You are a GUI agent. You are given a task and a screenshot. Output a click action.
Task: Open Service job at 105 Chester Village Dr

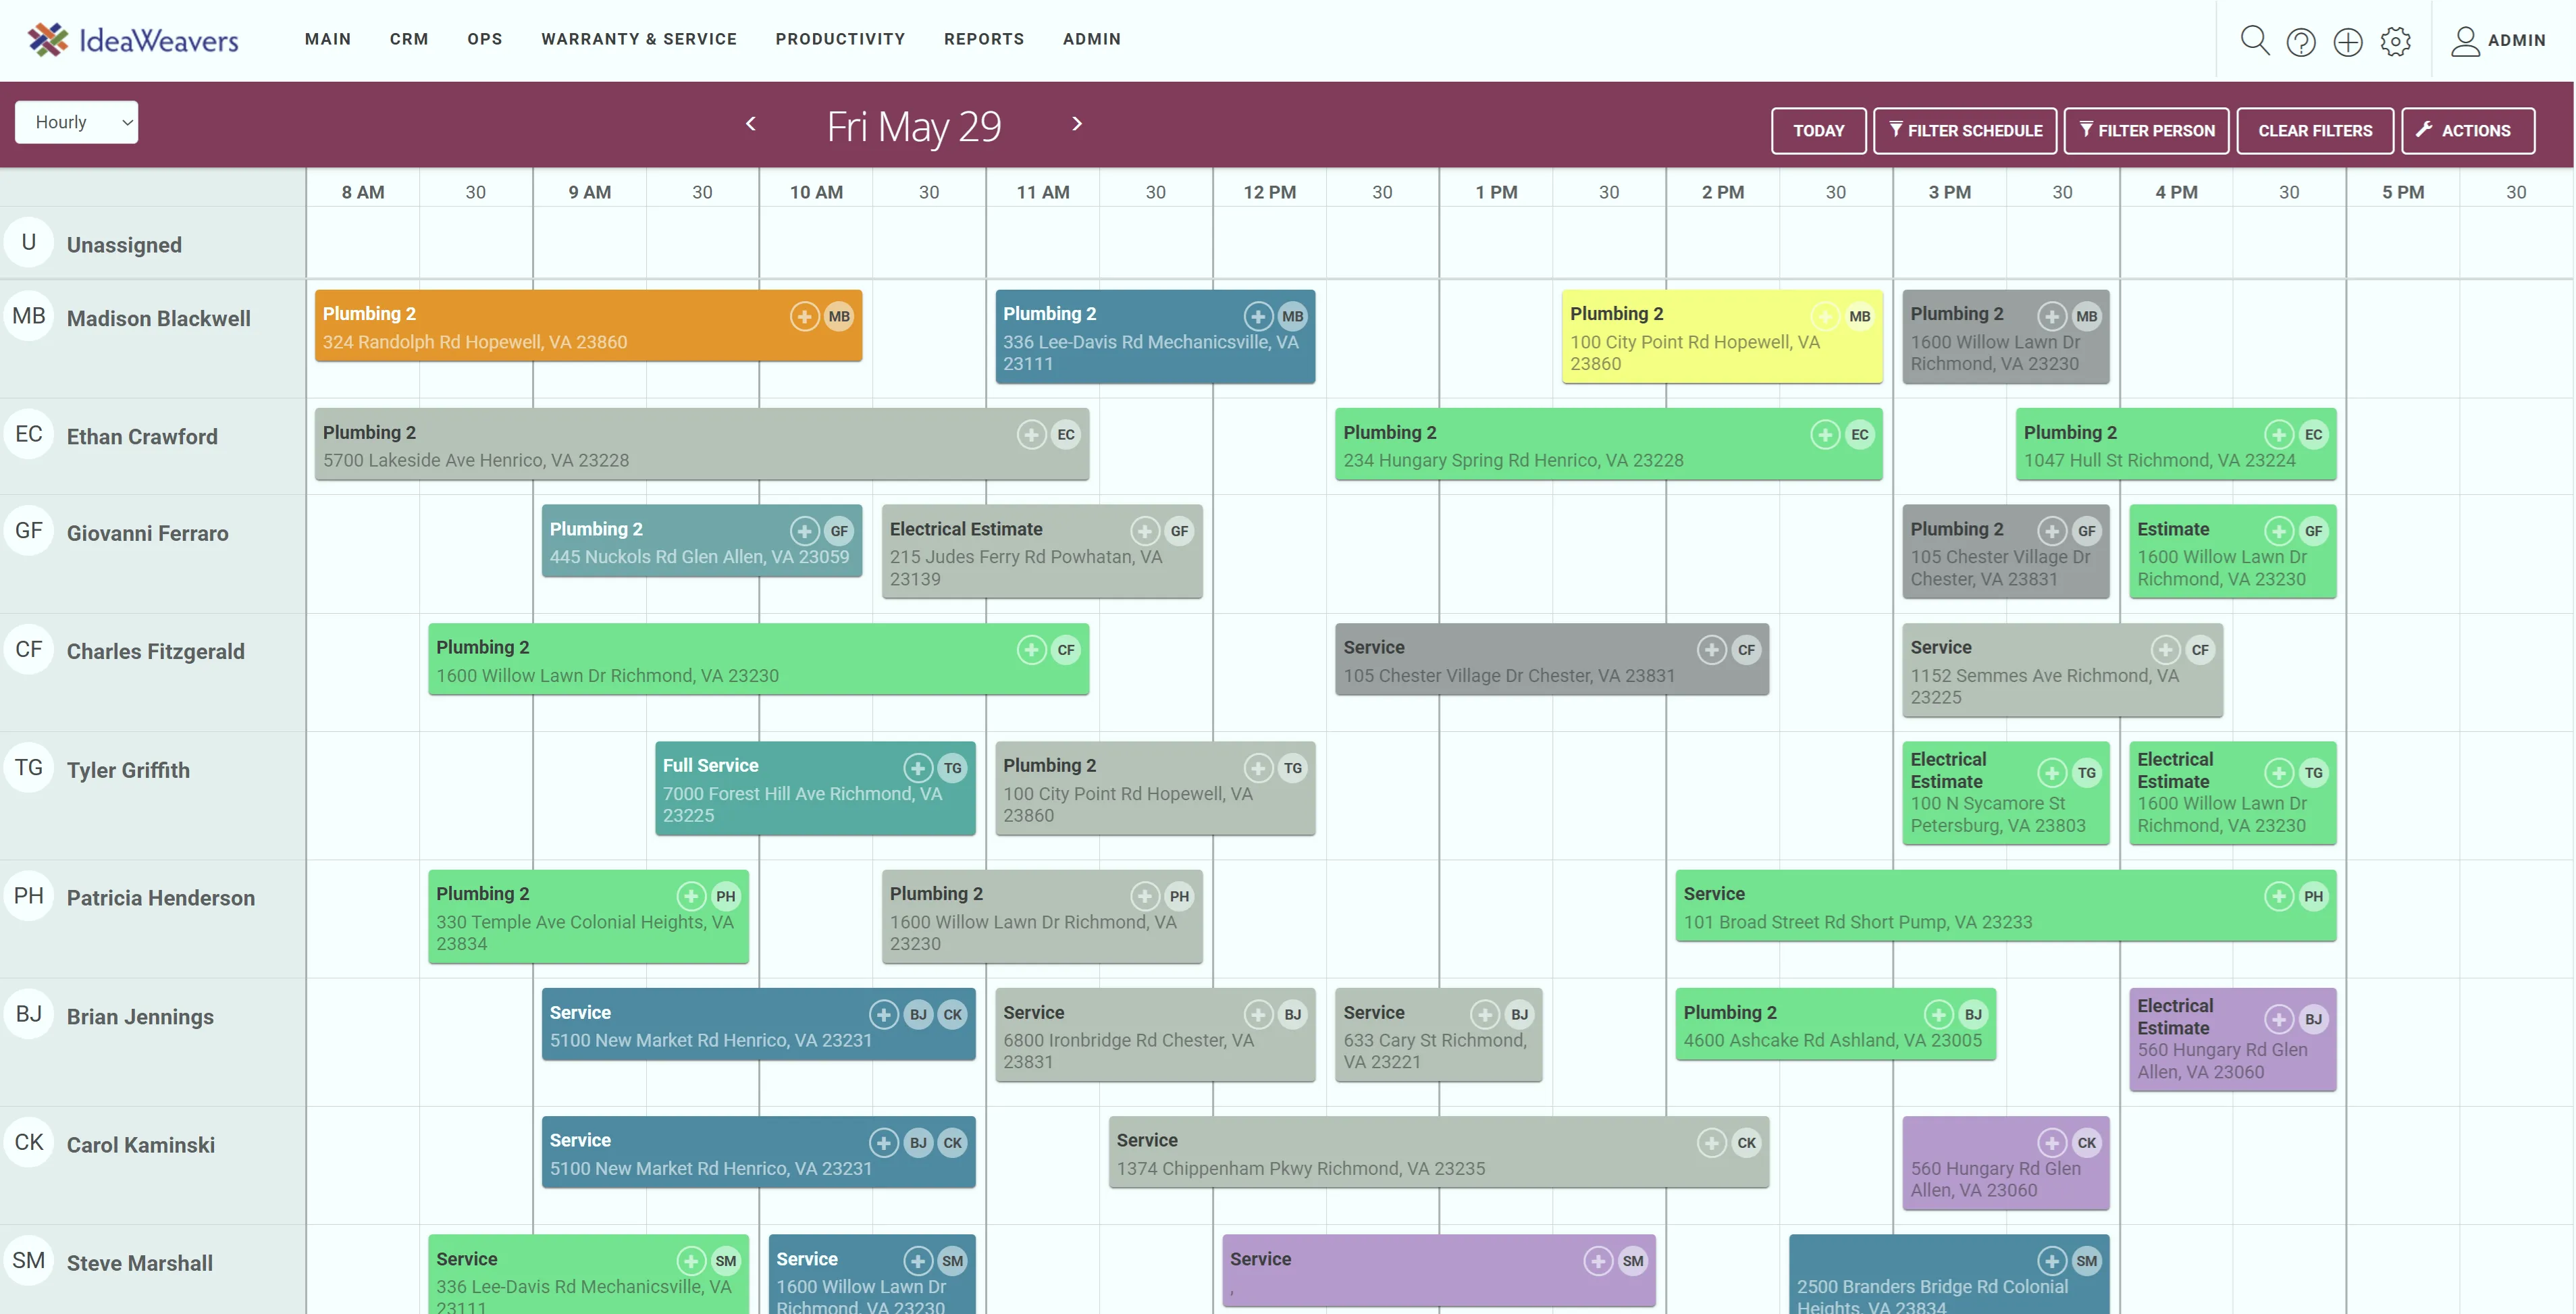click(1552, 660)
